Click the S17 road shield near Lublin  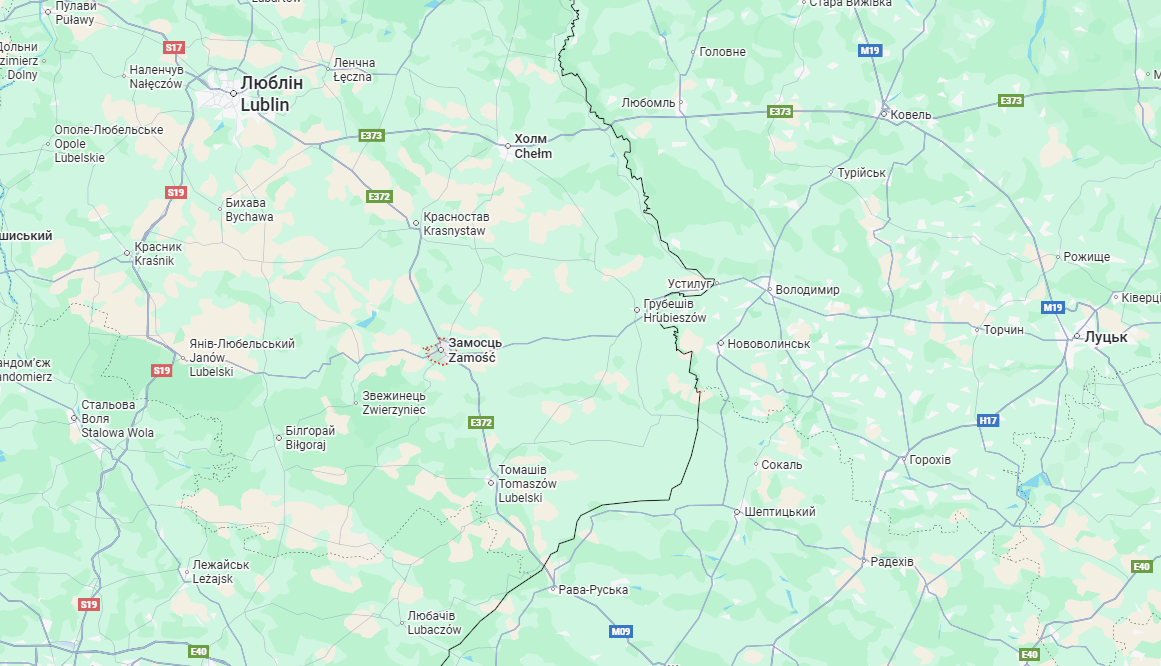tap(173, 47)
